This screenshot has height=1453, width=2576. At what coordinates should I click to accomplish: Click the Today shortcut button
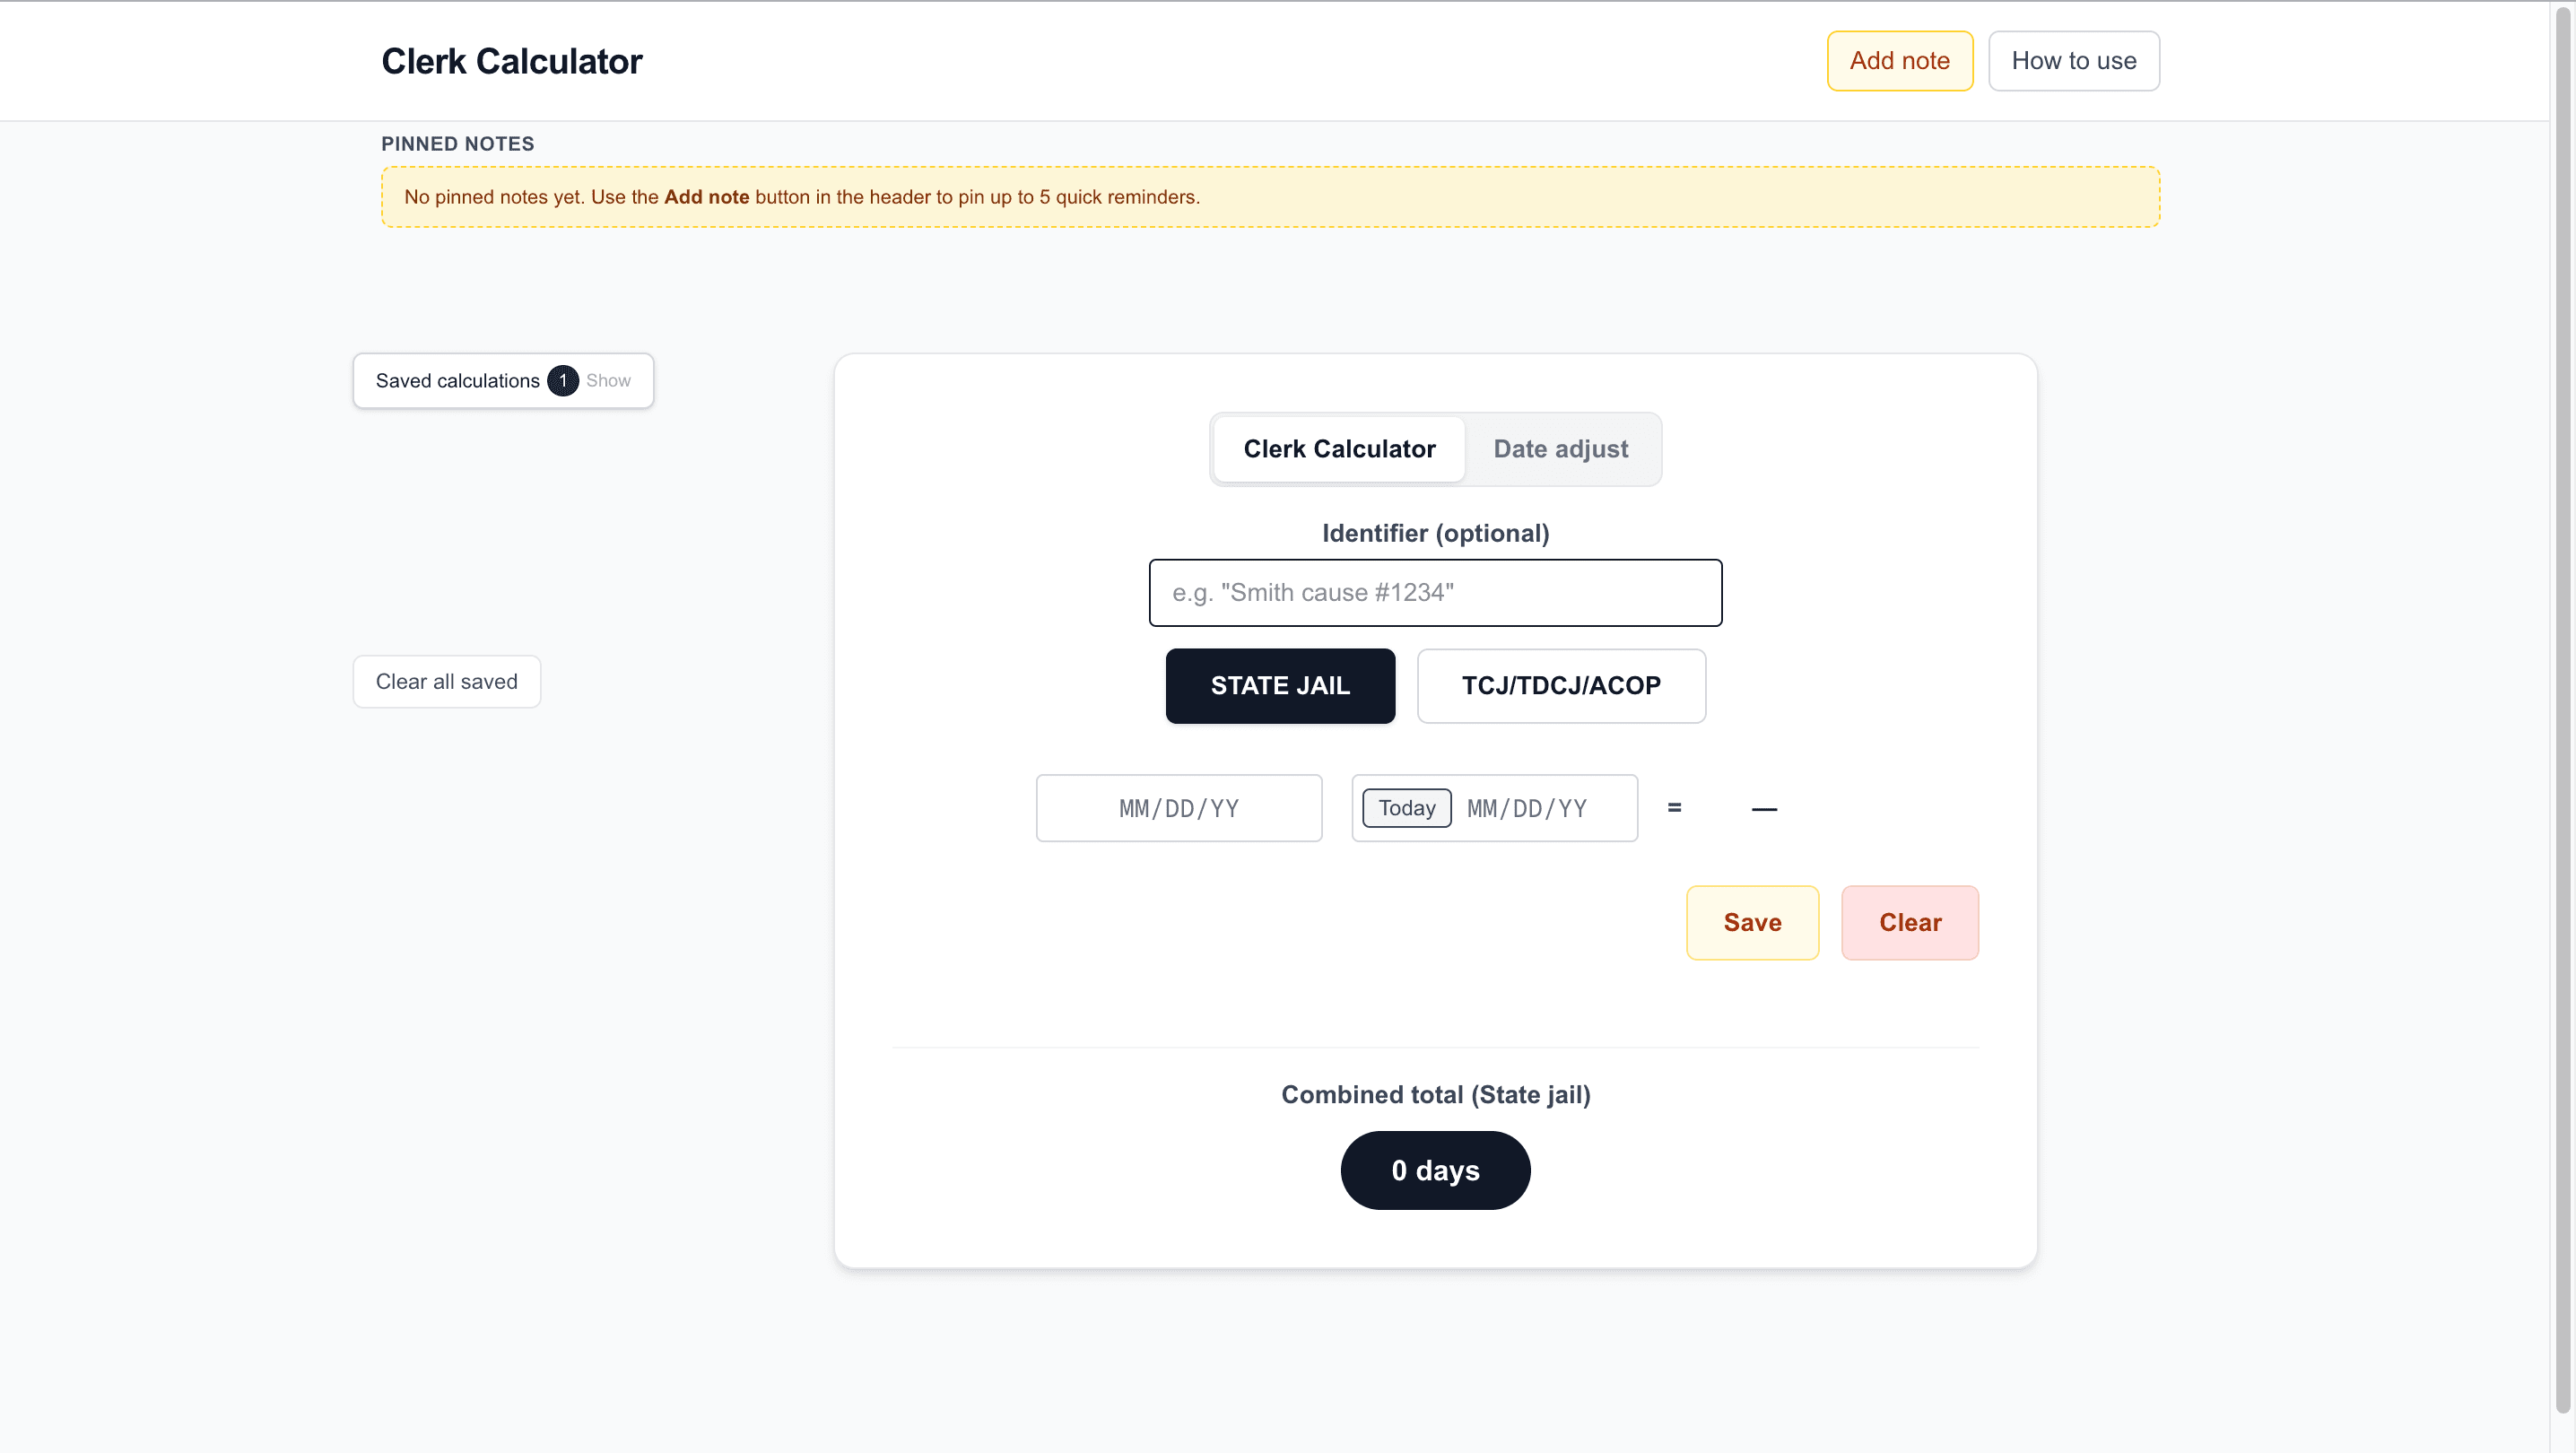pyautogui.click(x=1406, y=807)
